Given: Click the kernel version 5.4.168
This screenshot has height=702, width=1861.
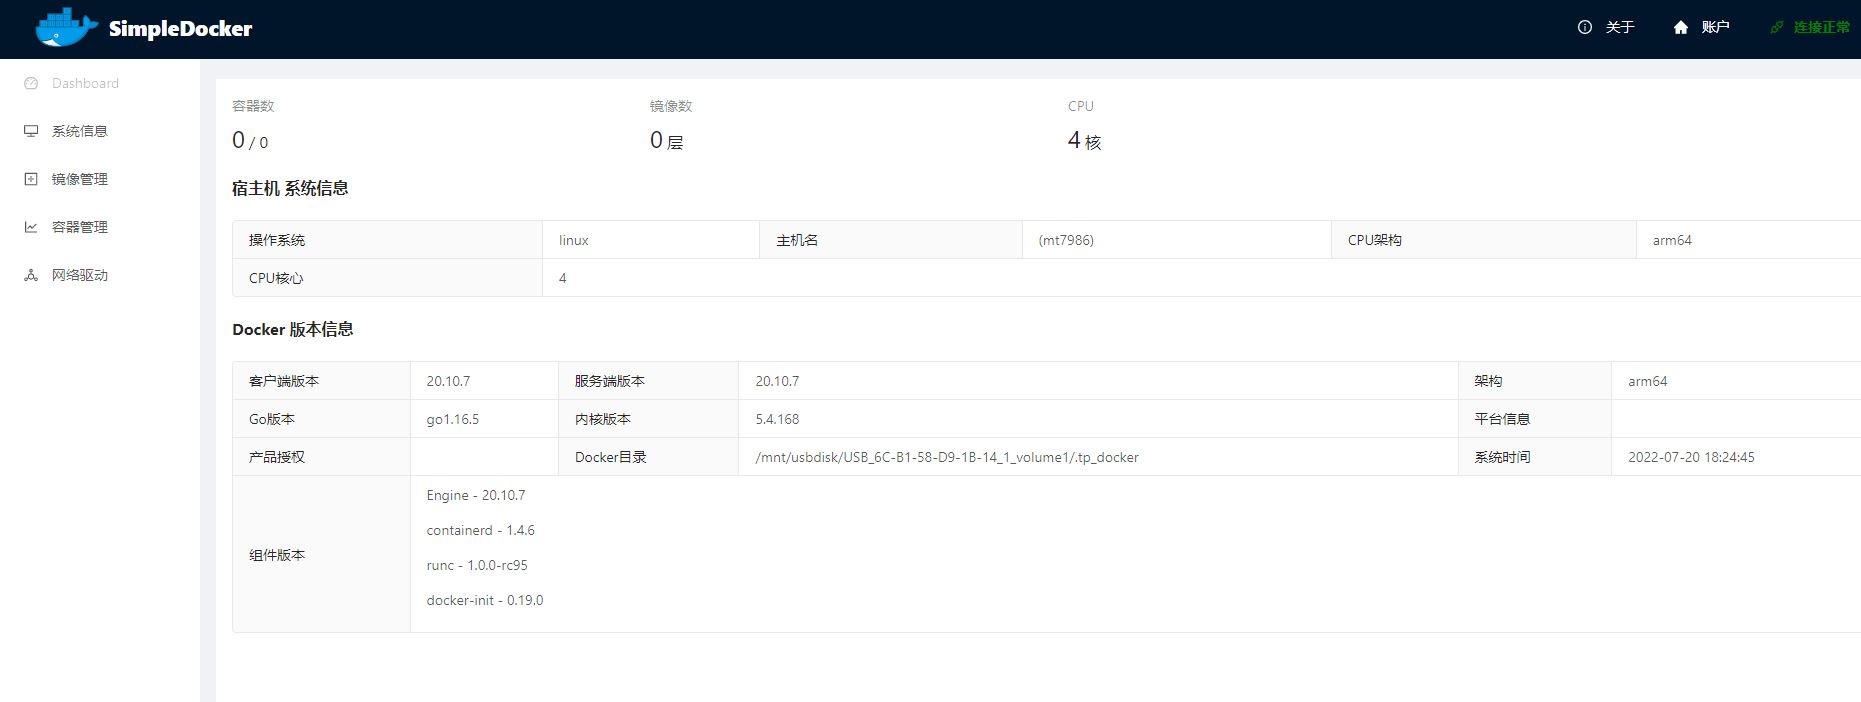Looking at the screenshot, I should pos(777,419).
